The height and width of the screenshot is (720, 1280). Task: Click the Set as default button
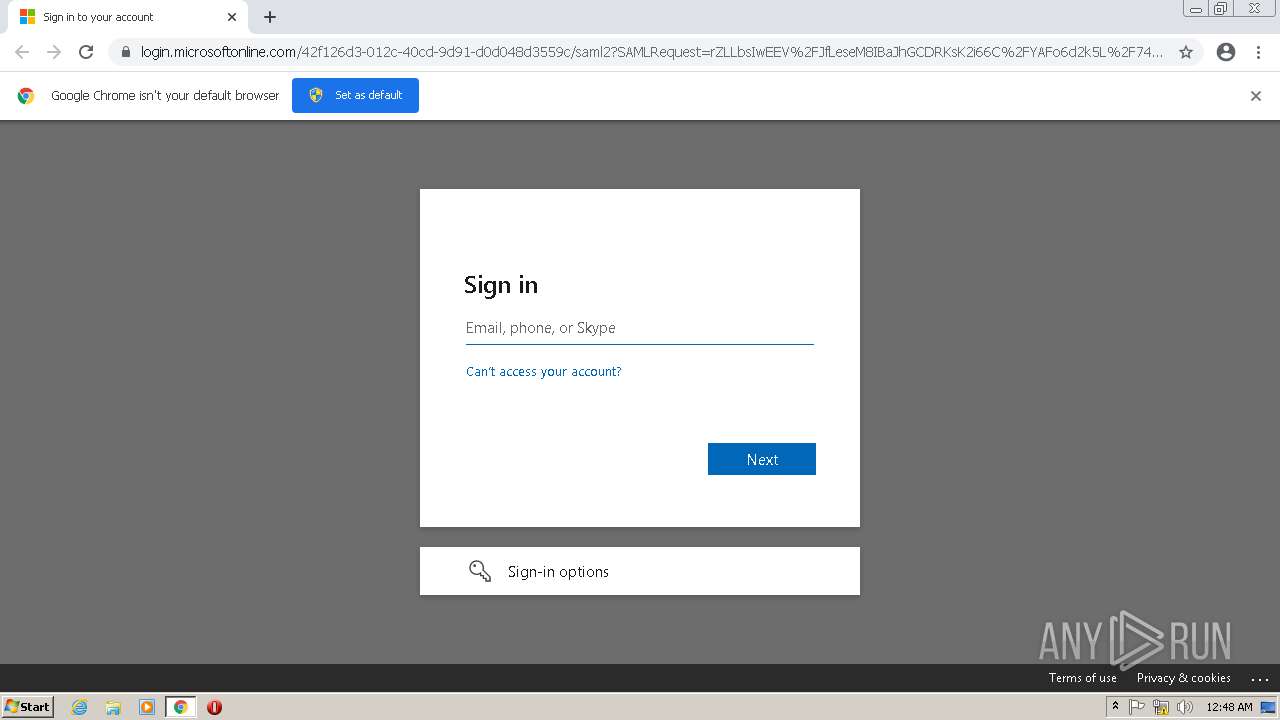355,95
